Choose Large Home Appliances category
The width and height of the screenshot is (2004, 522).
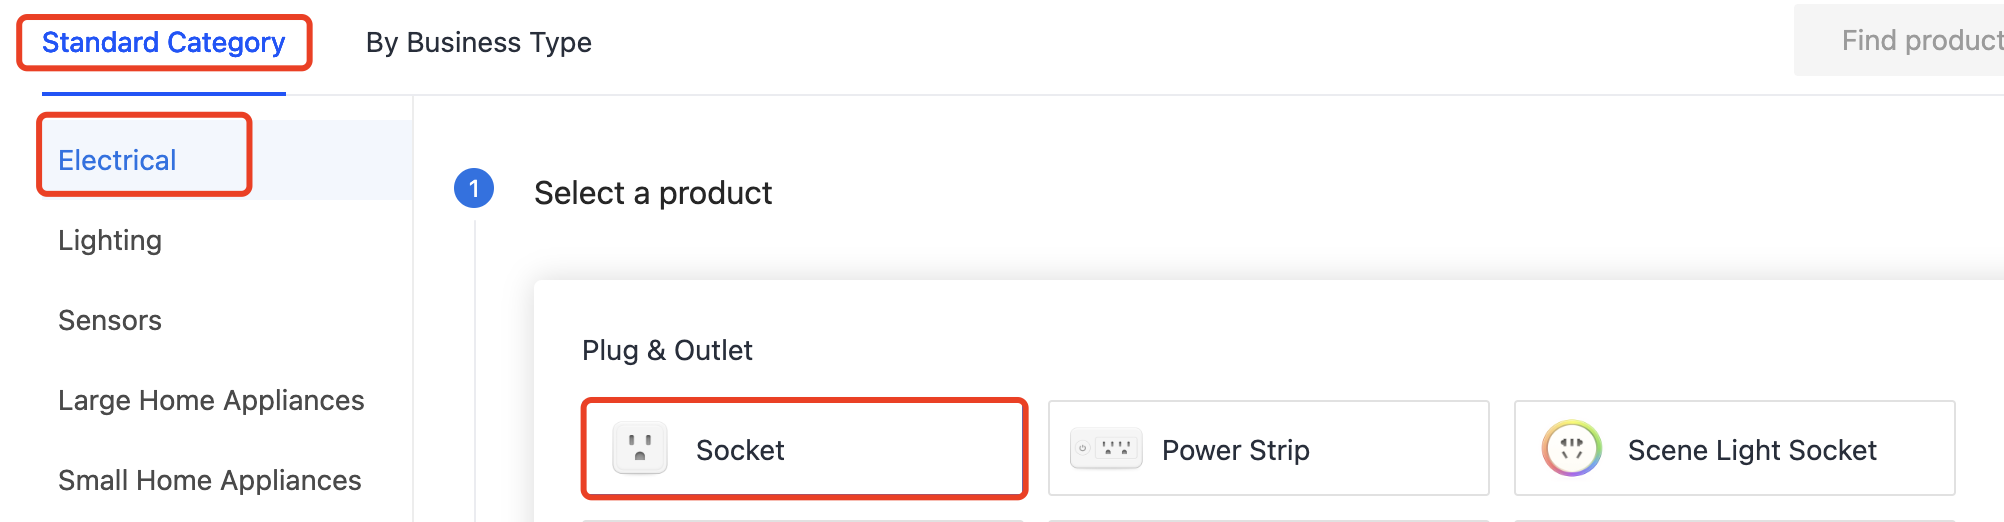click(x=211, y=400)
